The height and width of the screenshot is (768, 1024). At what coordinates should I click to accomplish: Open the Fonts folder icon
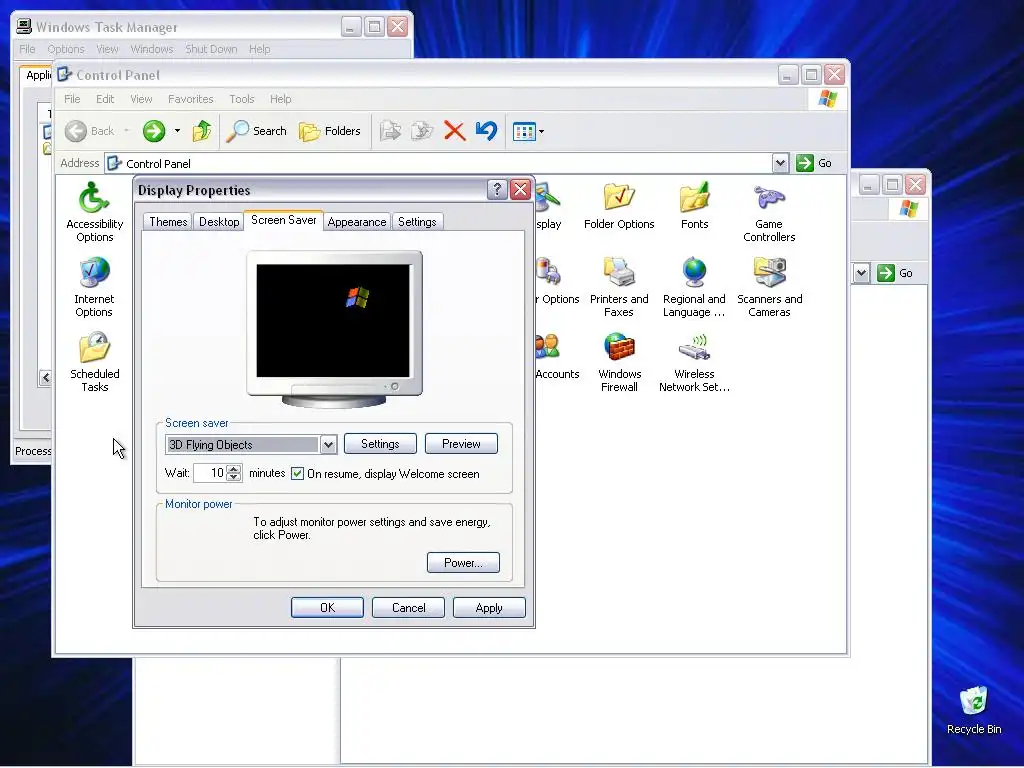(x=694, y=206)
